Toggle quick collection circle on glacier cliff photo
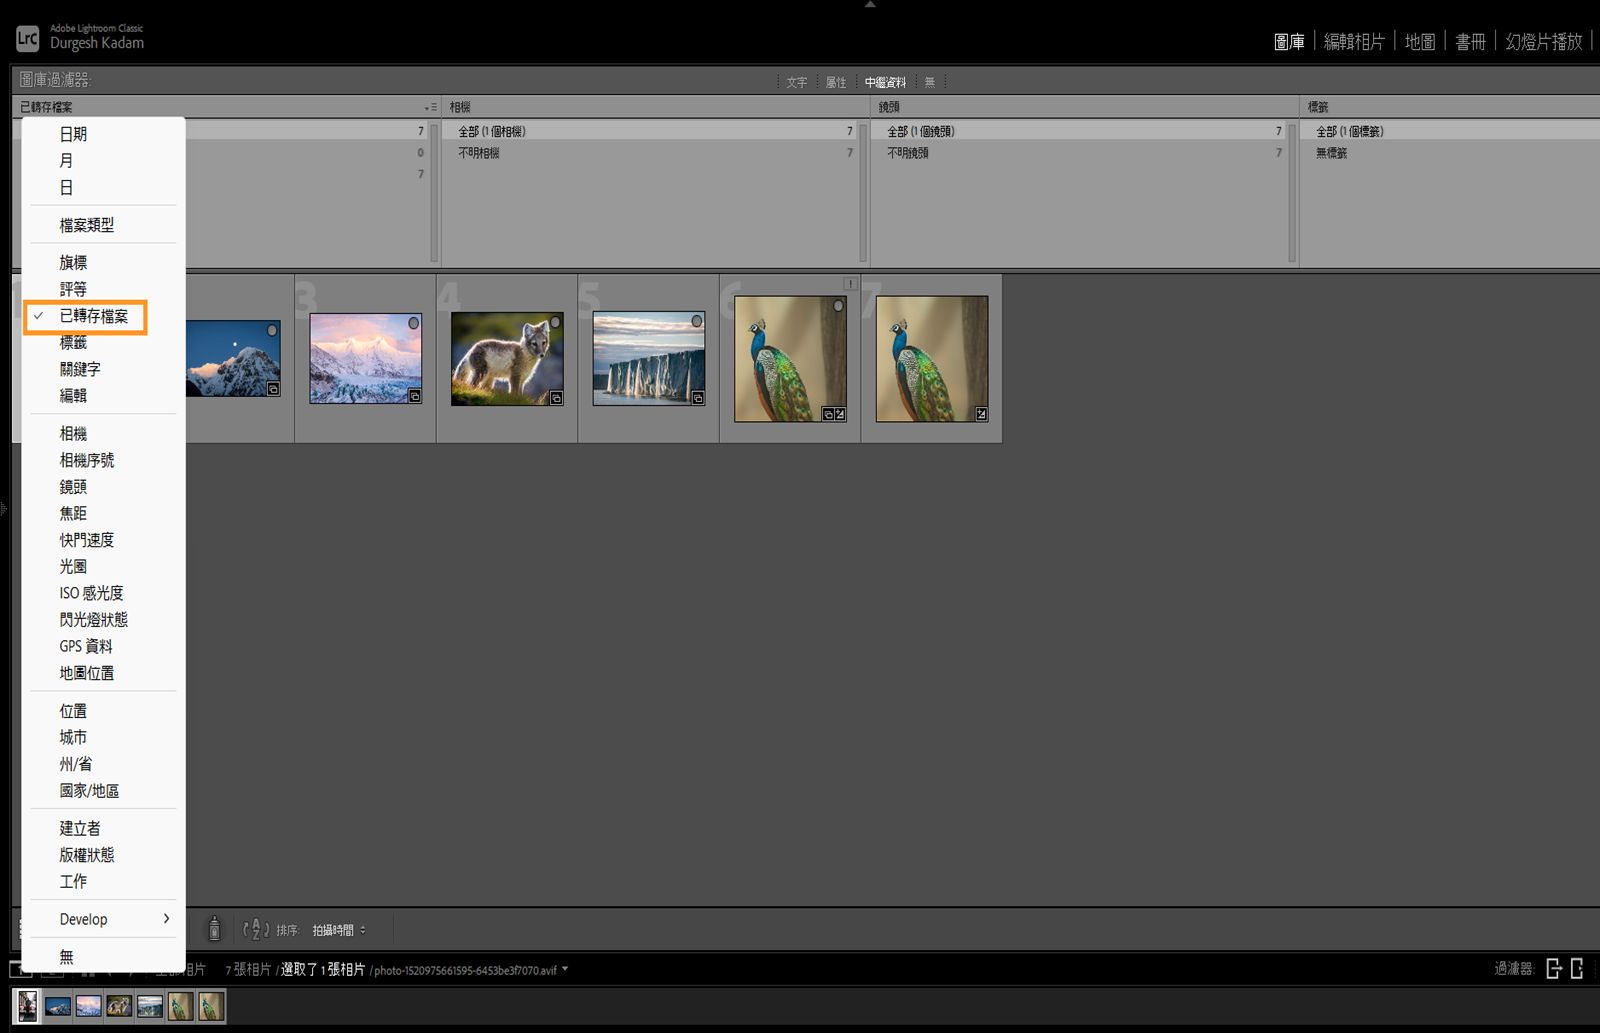 [697, 321]
